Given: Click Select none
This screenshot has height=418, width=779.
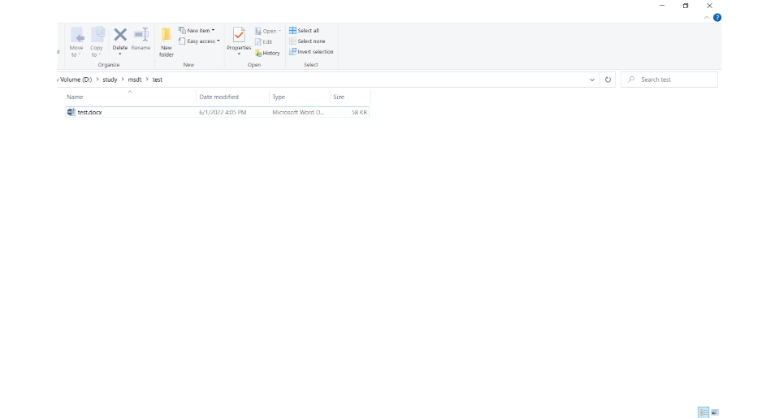Looking at the screenshot, I should (x=307, y=41).
